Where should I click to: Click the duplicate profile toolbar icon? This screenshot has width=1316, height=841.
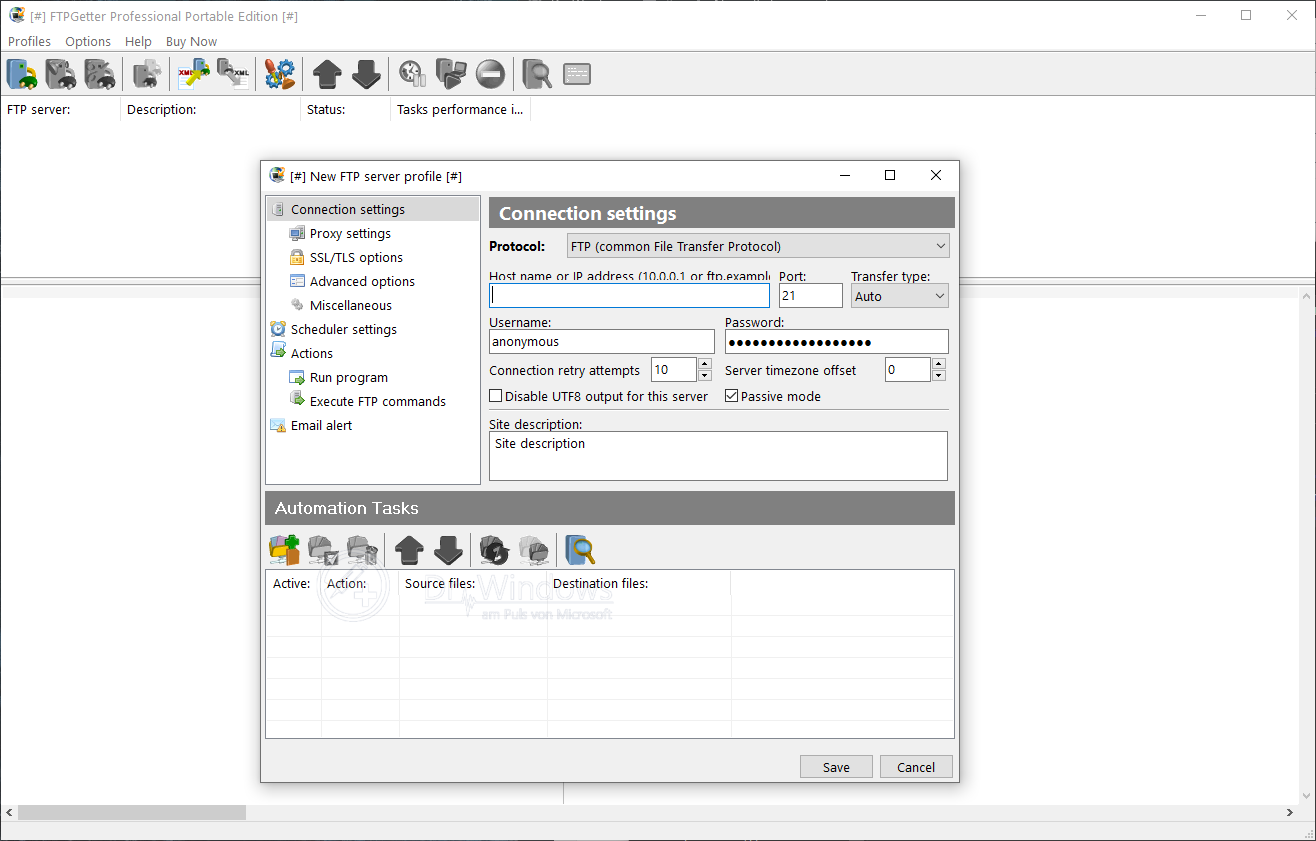click(148, 74)
